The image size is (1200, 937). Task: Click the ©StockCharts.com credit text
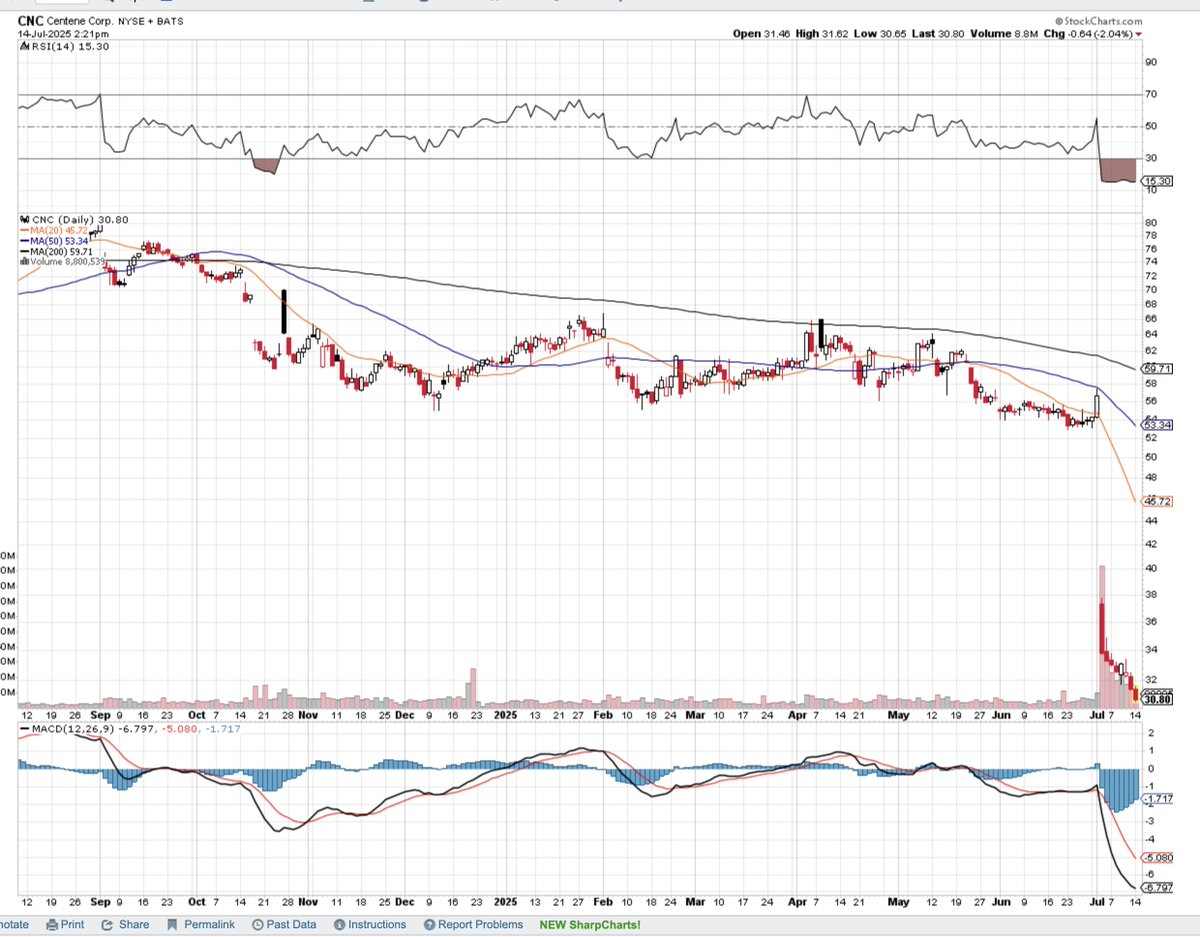tap(1097, 19)
